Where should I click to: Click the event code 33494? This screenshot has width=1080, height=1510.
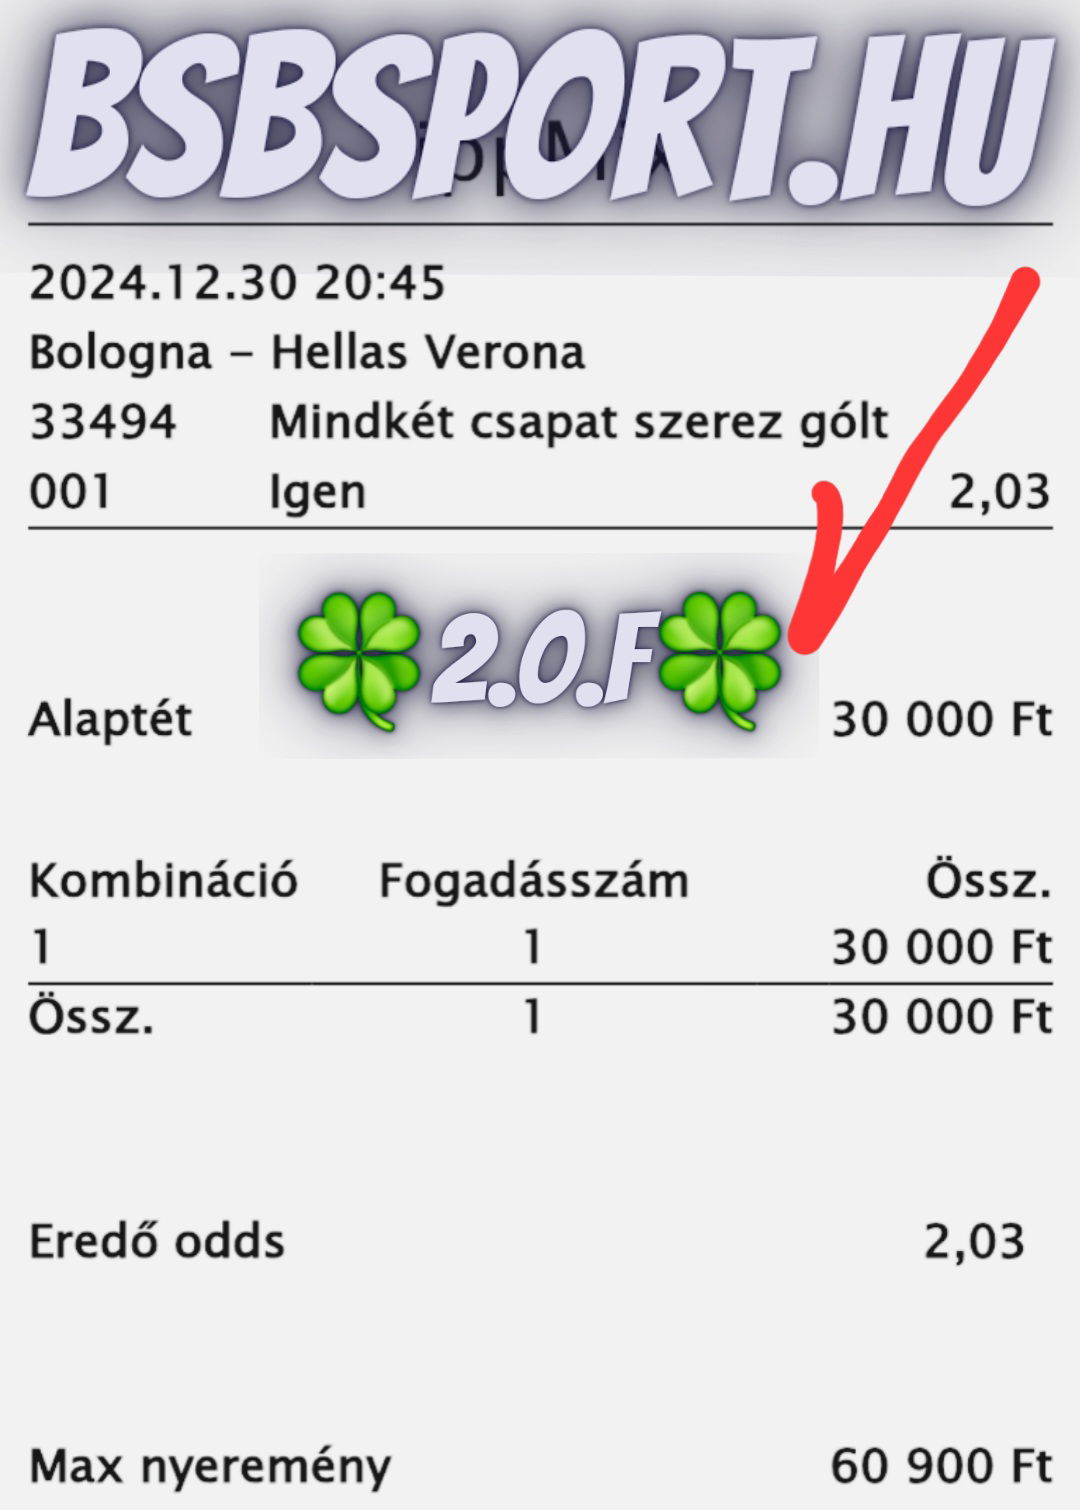[102, 422]
